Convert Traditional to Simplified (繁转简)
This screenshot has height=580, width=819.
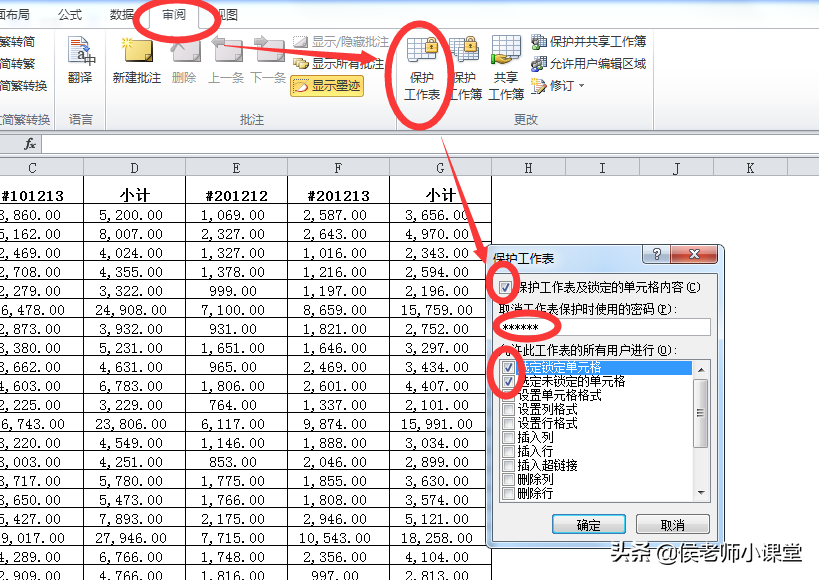tap(17, 42)
